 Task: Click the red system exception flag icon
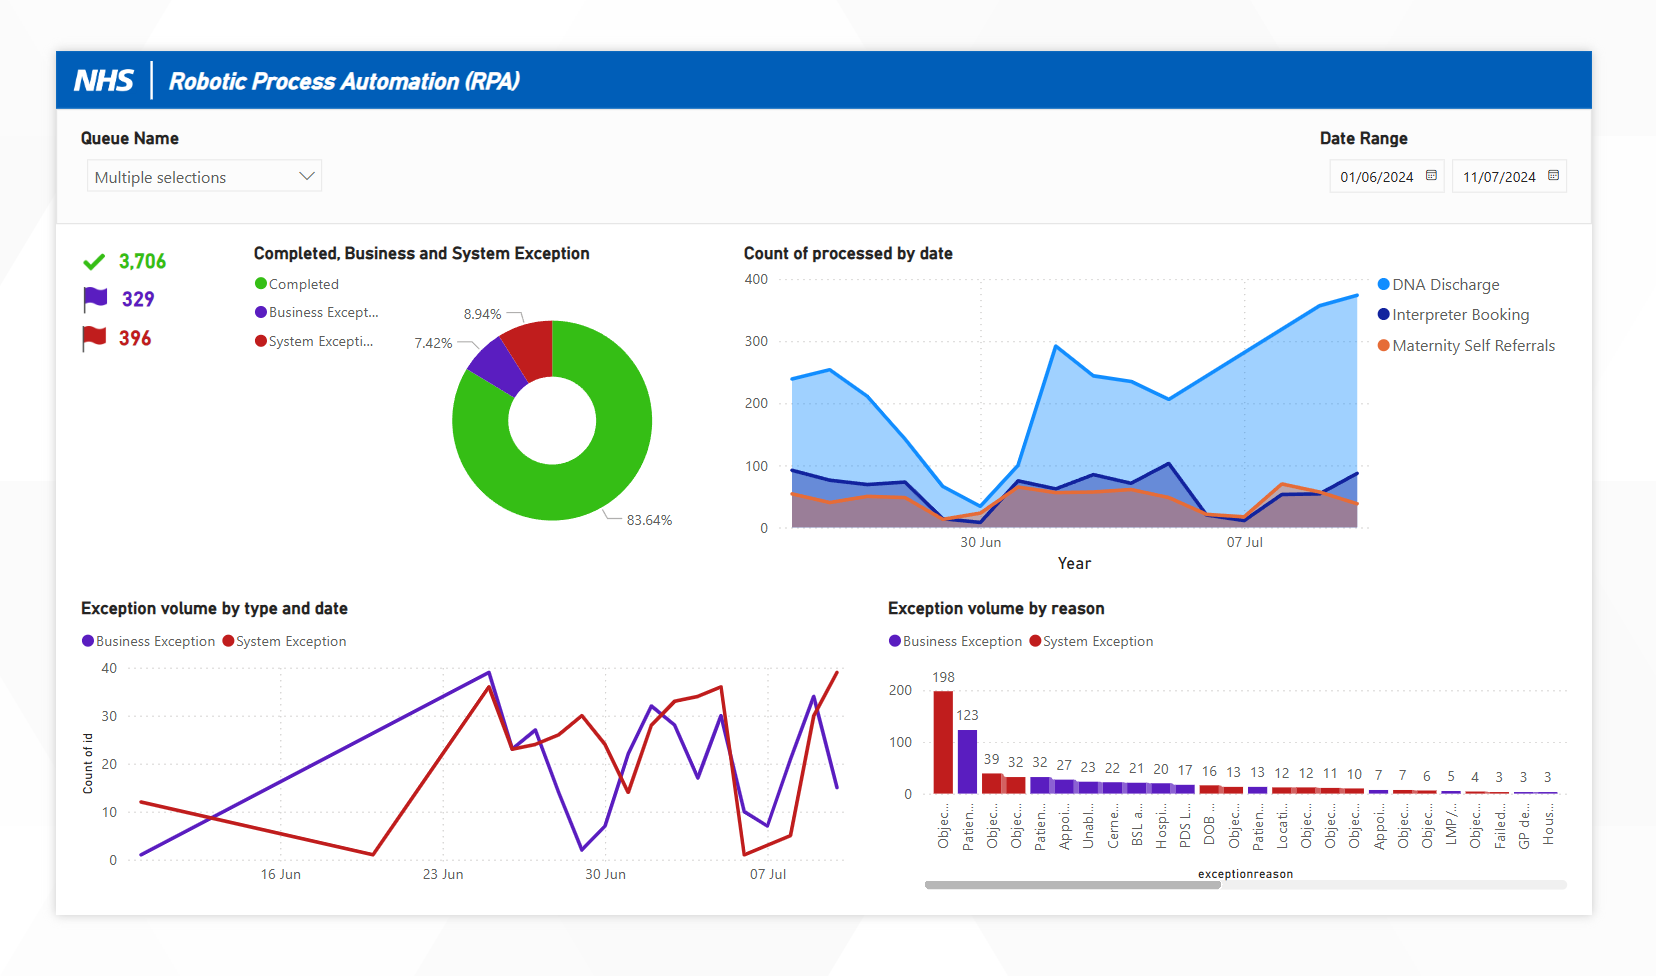pyautogui.click(x=95, y=338)
